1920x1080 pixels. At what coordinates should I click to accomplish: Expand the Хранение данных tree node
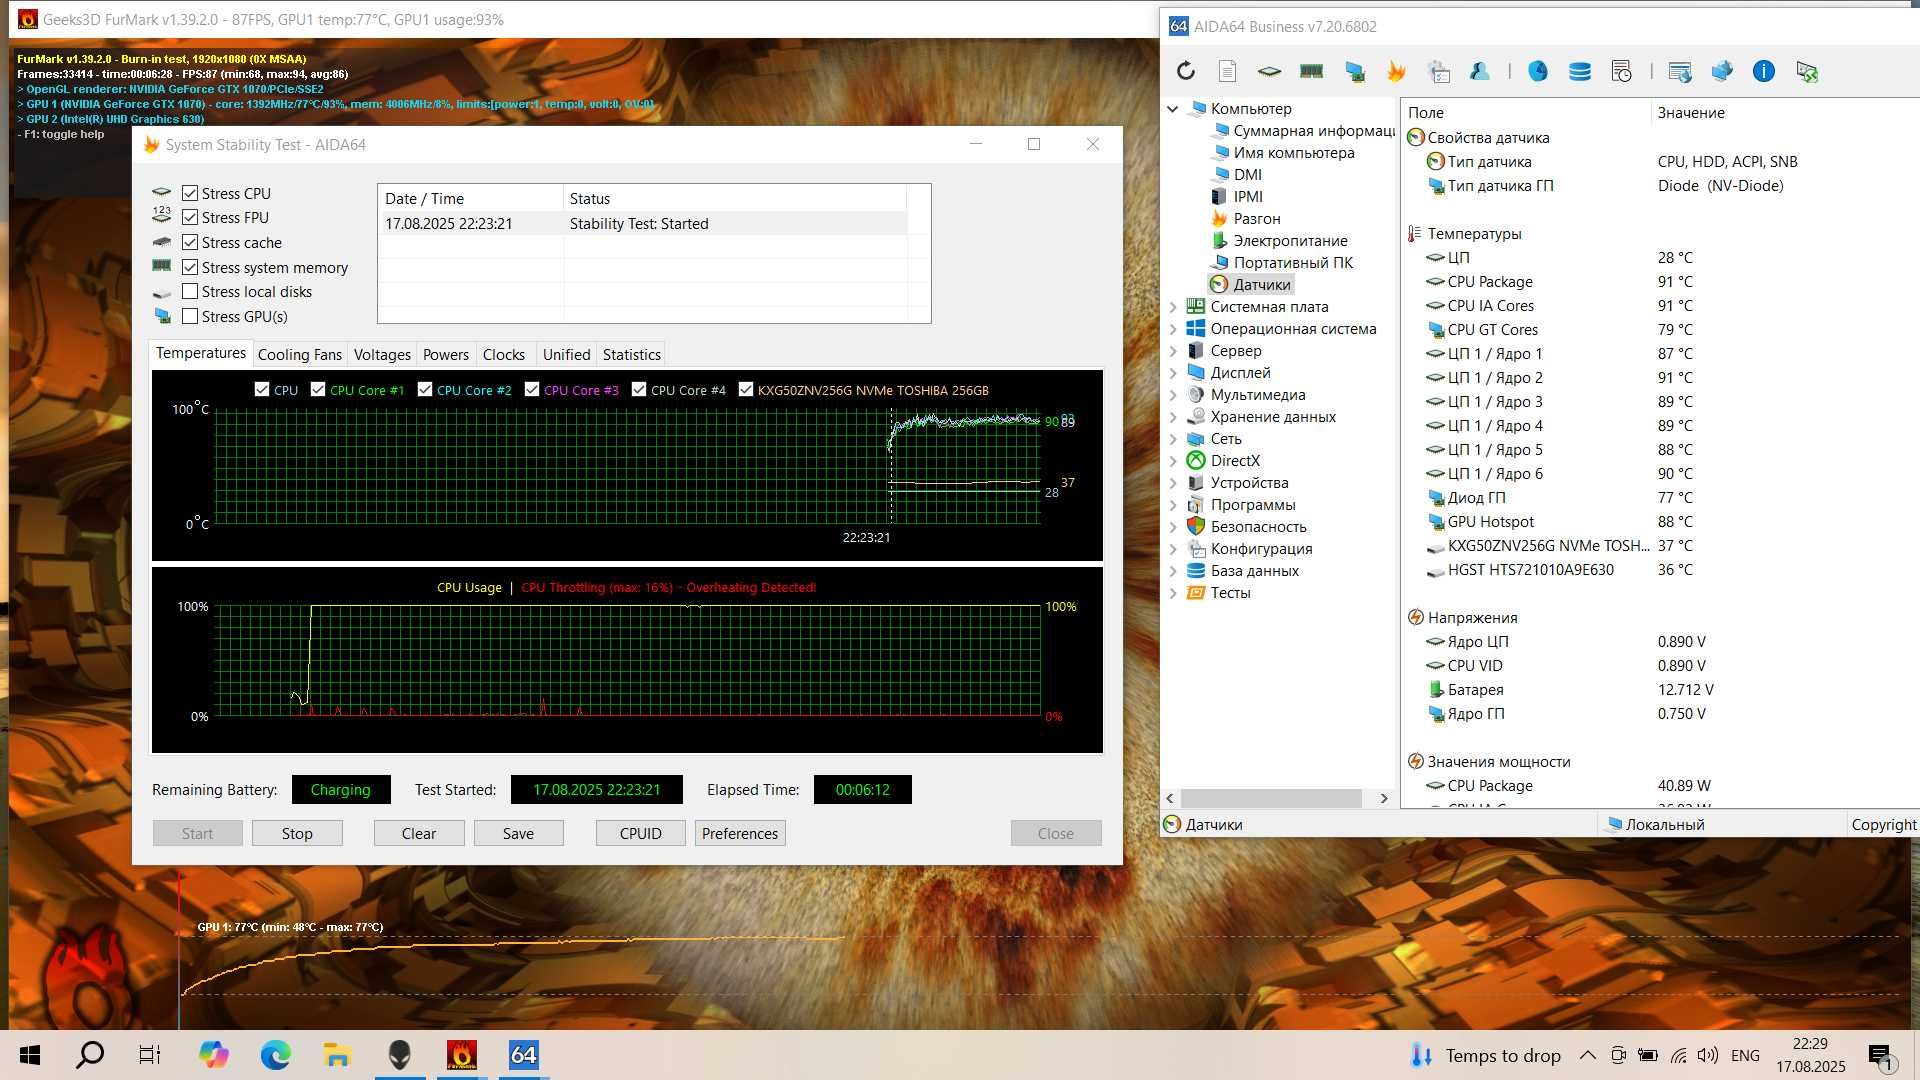1173,417
